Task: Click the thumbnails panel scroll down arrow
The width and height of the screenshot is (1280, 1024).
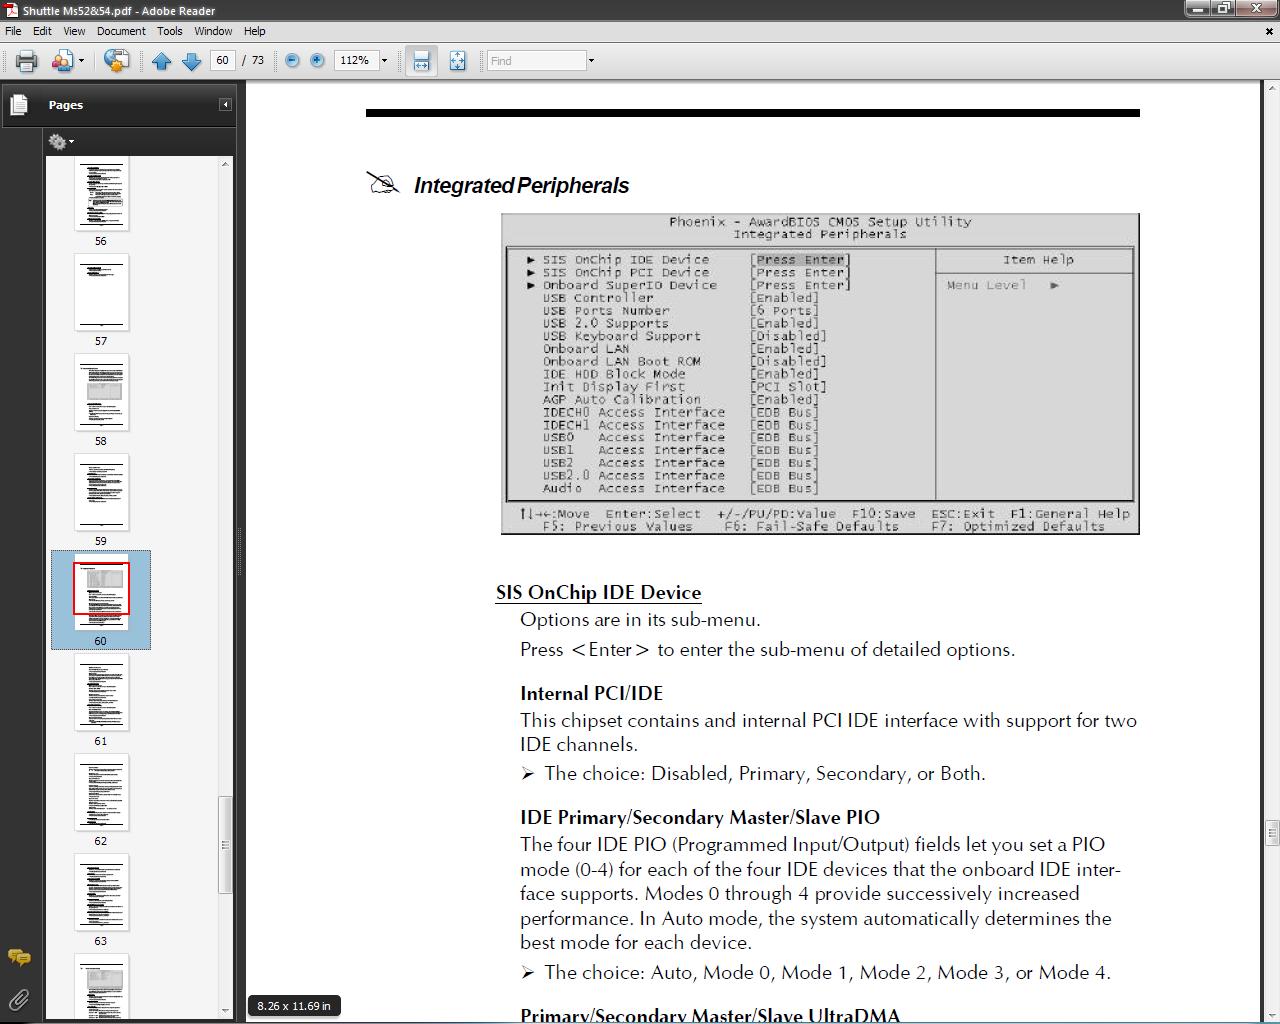Action: (x=225, y=1011)
